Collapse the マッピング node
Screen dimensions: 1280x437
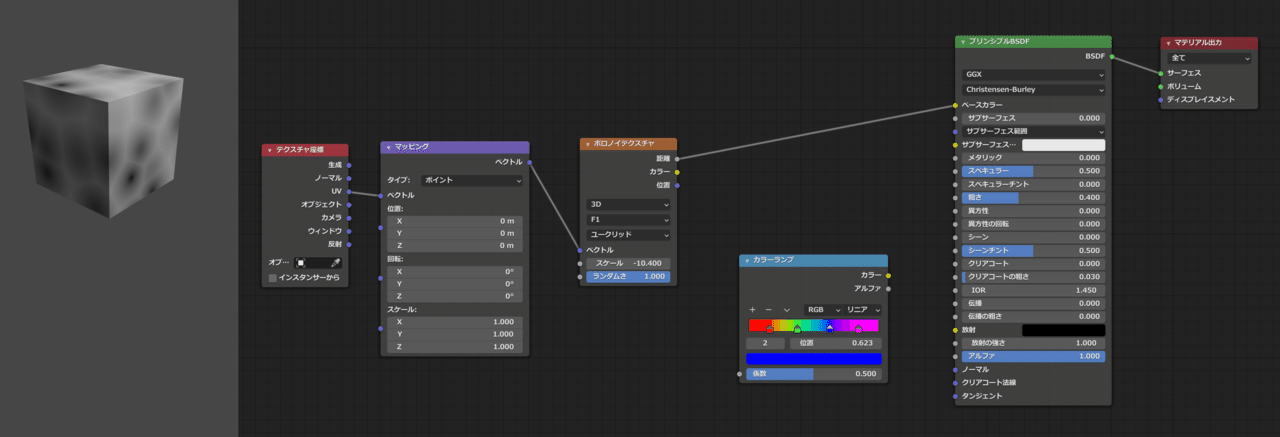coord(388,147)
